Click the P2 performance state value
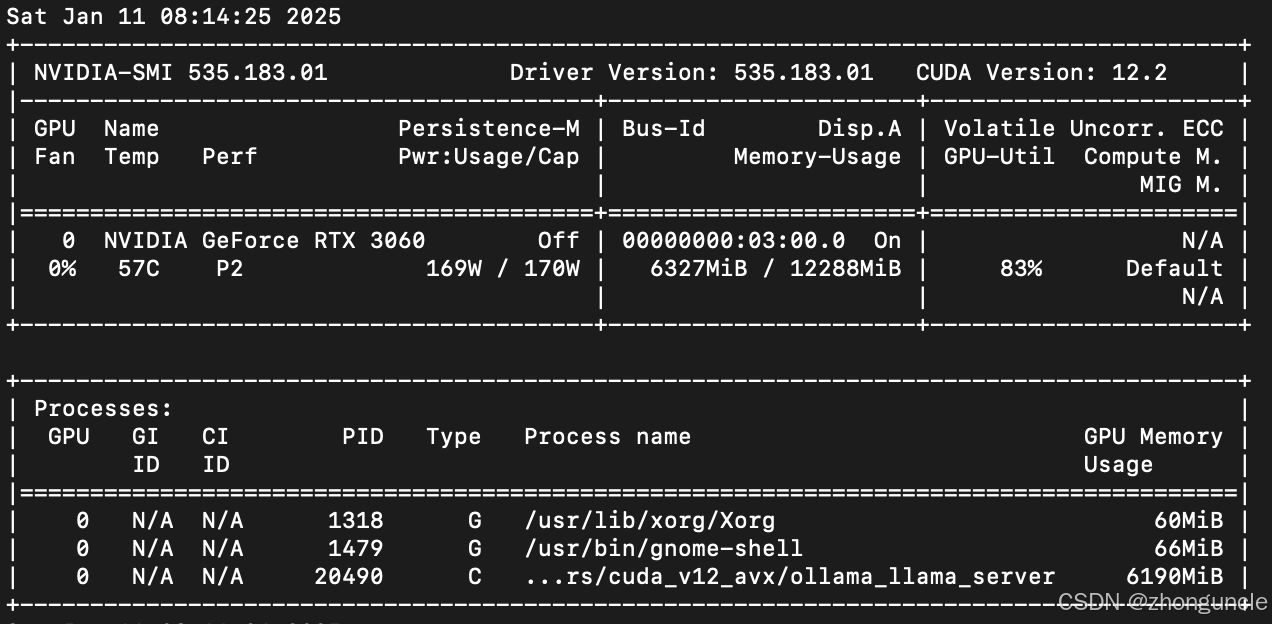The height and width of the screenshot is (624, 1272). tap(229, 269)
